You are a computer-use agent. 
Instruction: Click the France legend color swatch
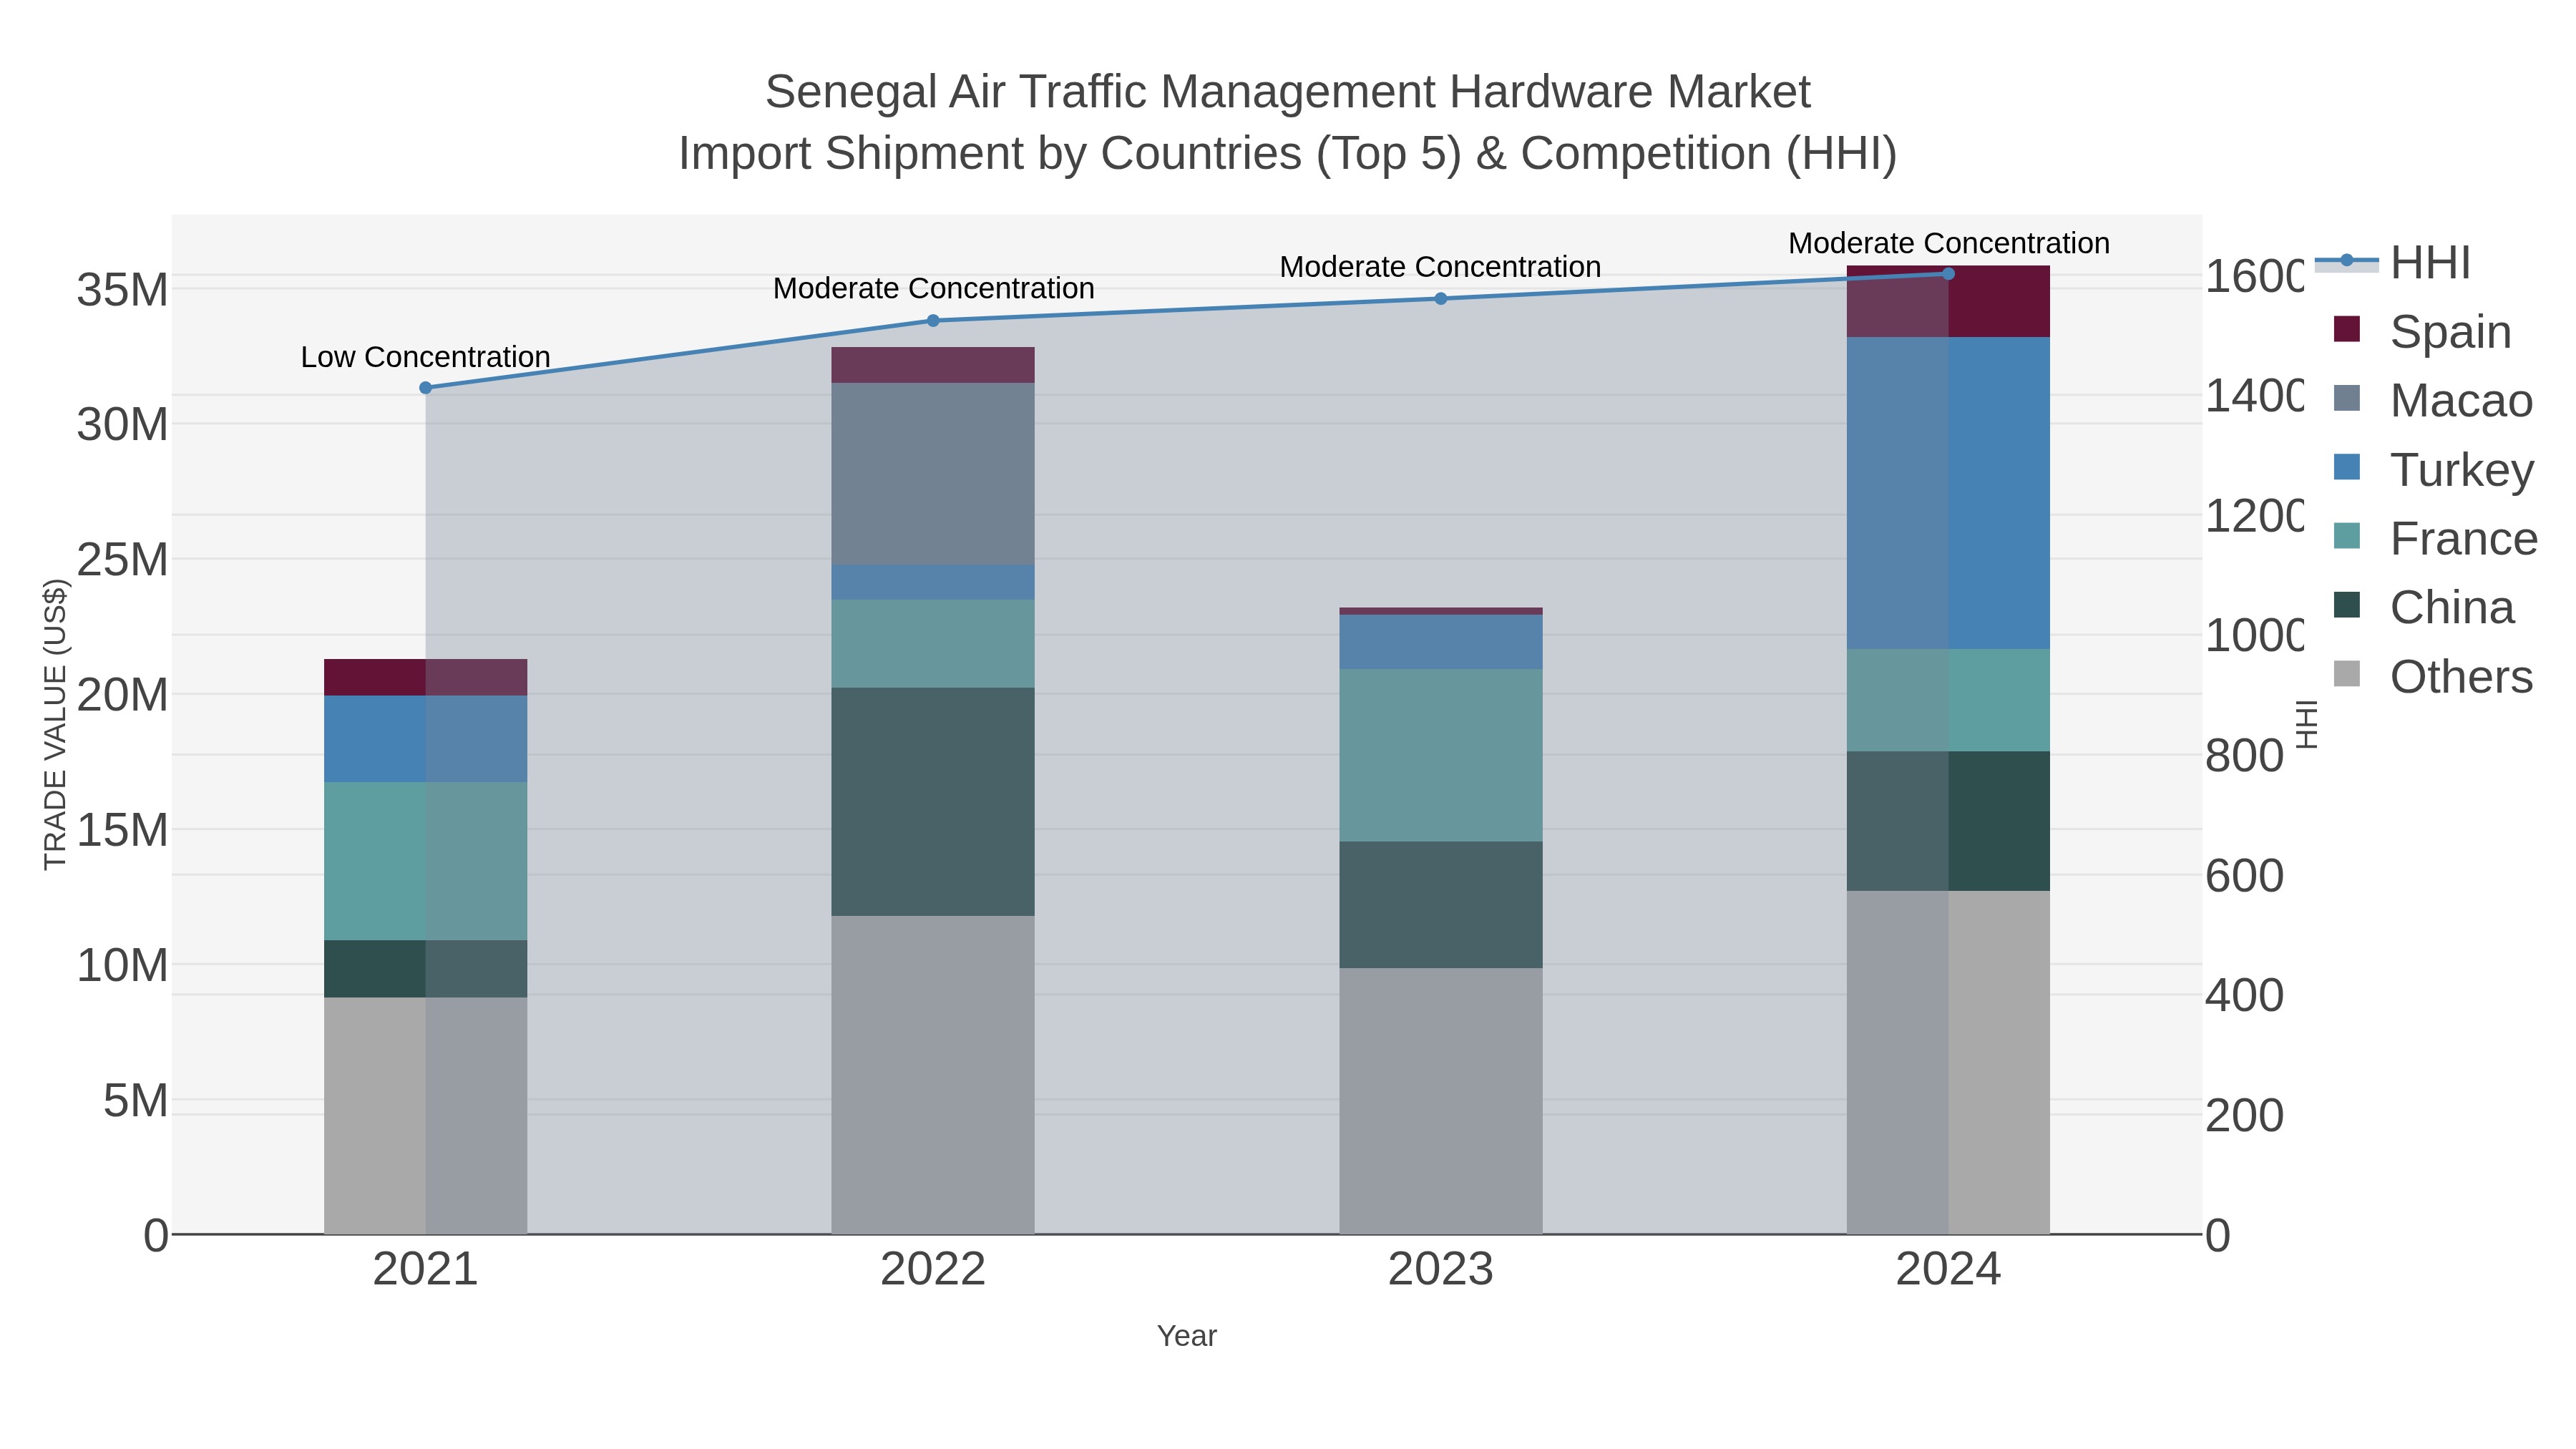[2346, 537]
